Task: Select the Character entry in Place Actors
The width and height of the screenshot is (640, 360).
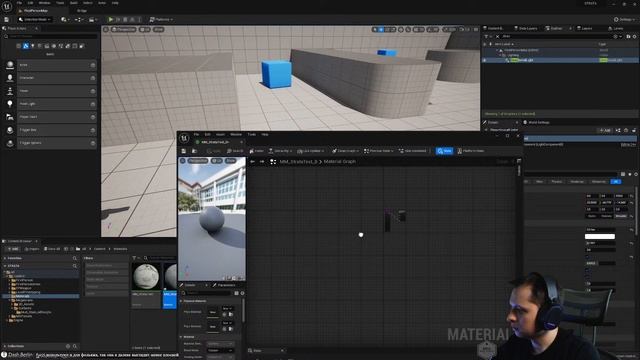Action: pos(57,78)
